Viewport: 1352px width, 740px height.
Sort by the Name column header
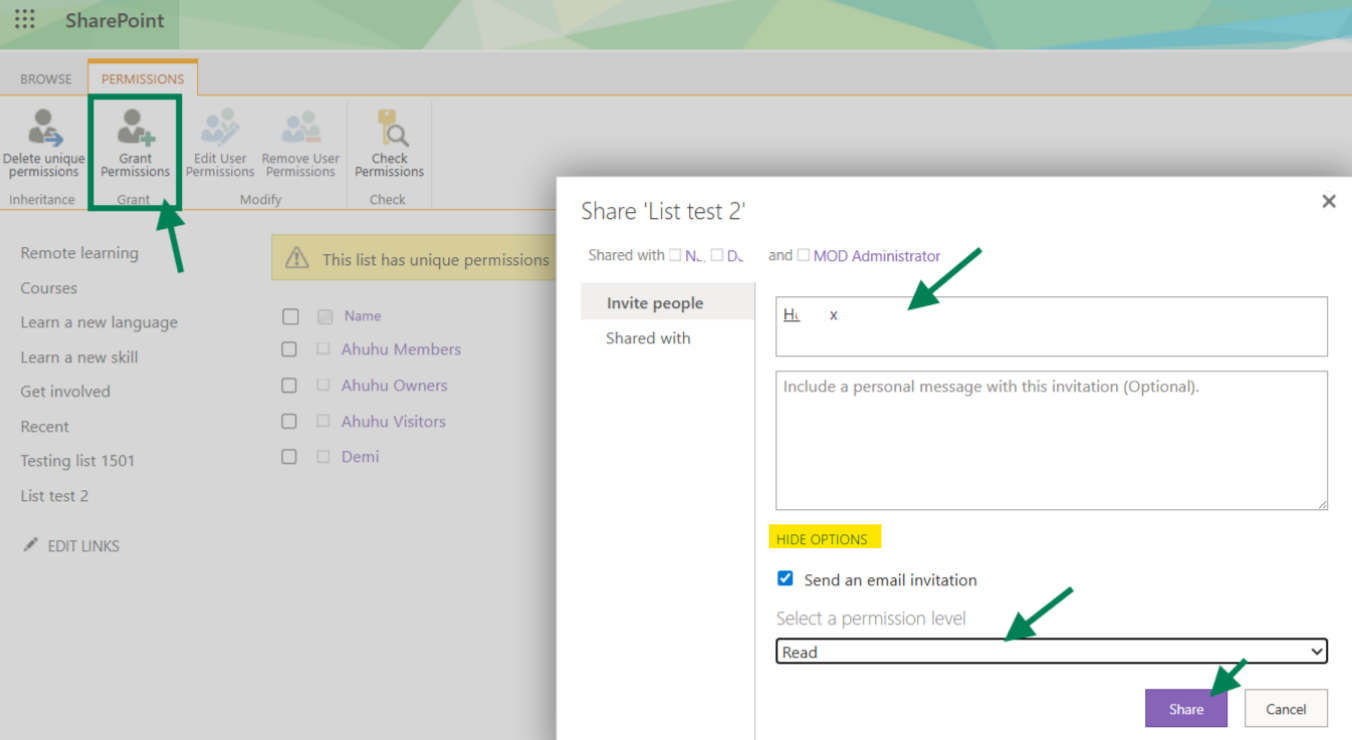pos(362,316)
